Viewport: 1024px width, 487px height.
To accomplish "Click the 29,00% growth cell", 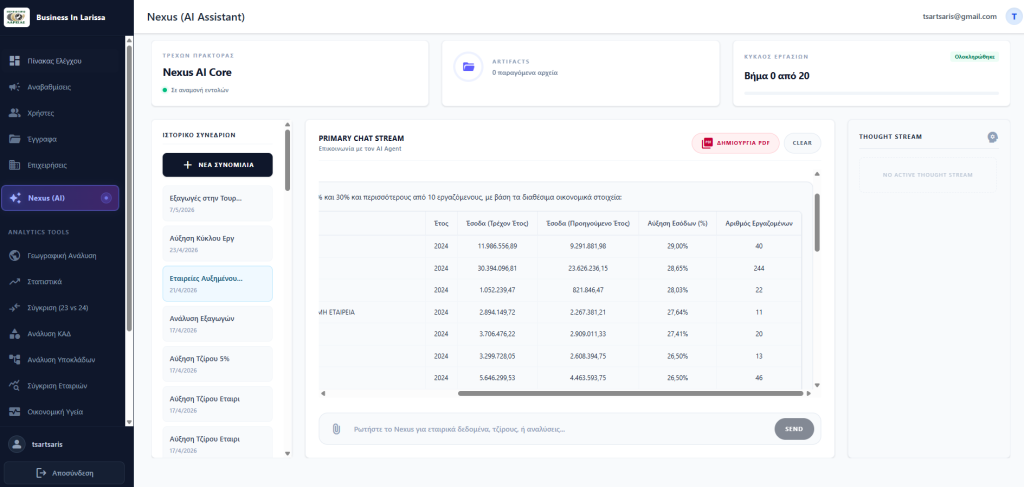I will click(677, 246).
